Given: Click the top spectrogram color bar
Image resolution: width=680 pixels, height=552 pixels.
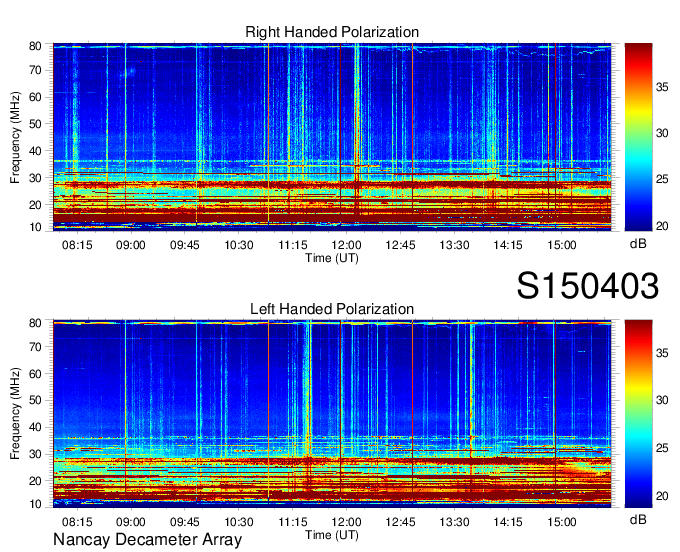Looking at the screenshot, I should point(638,137).
